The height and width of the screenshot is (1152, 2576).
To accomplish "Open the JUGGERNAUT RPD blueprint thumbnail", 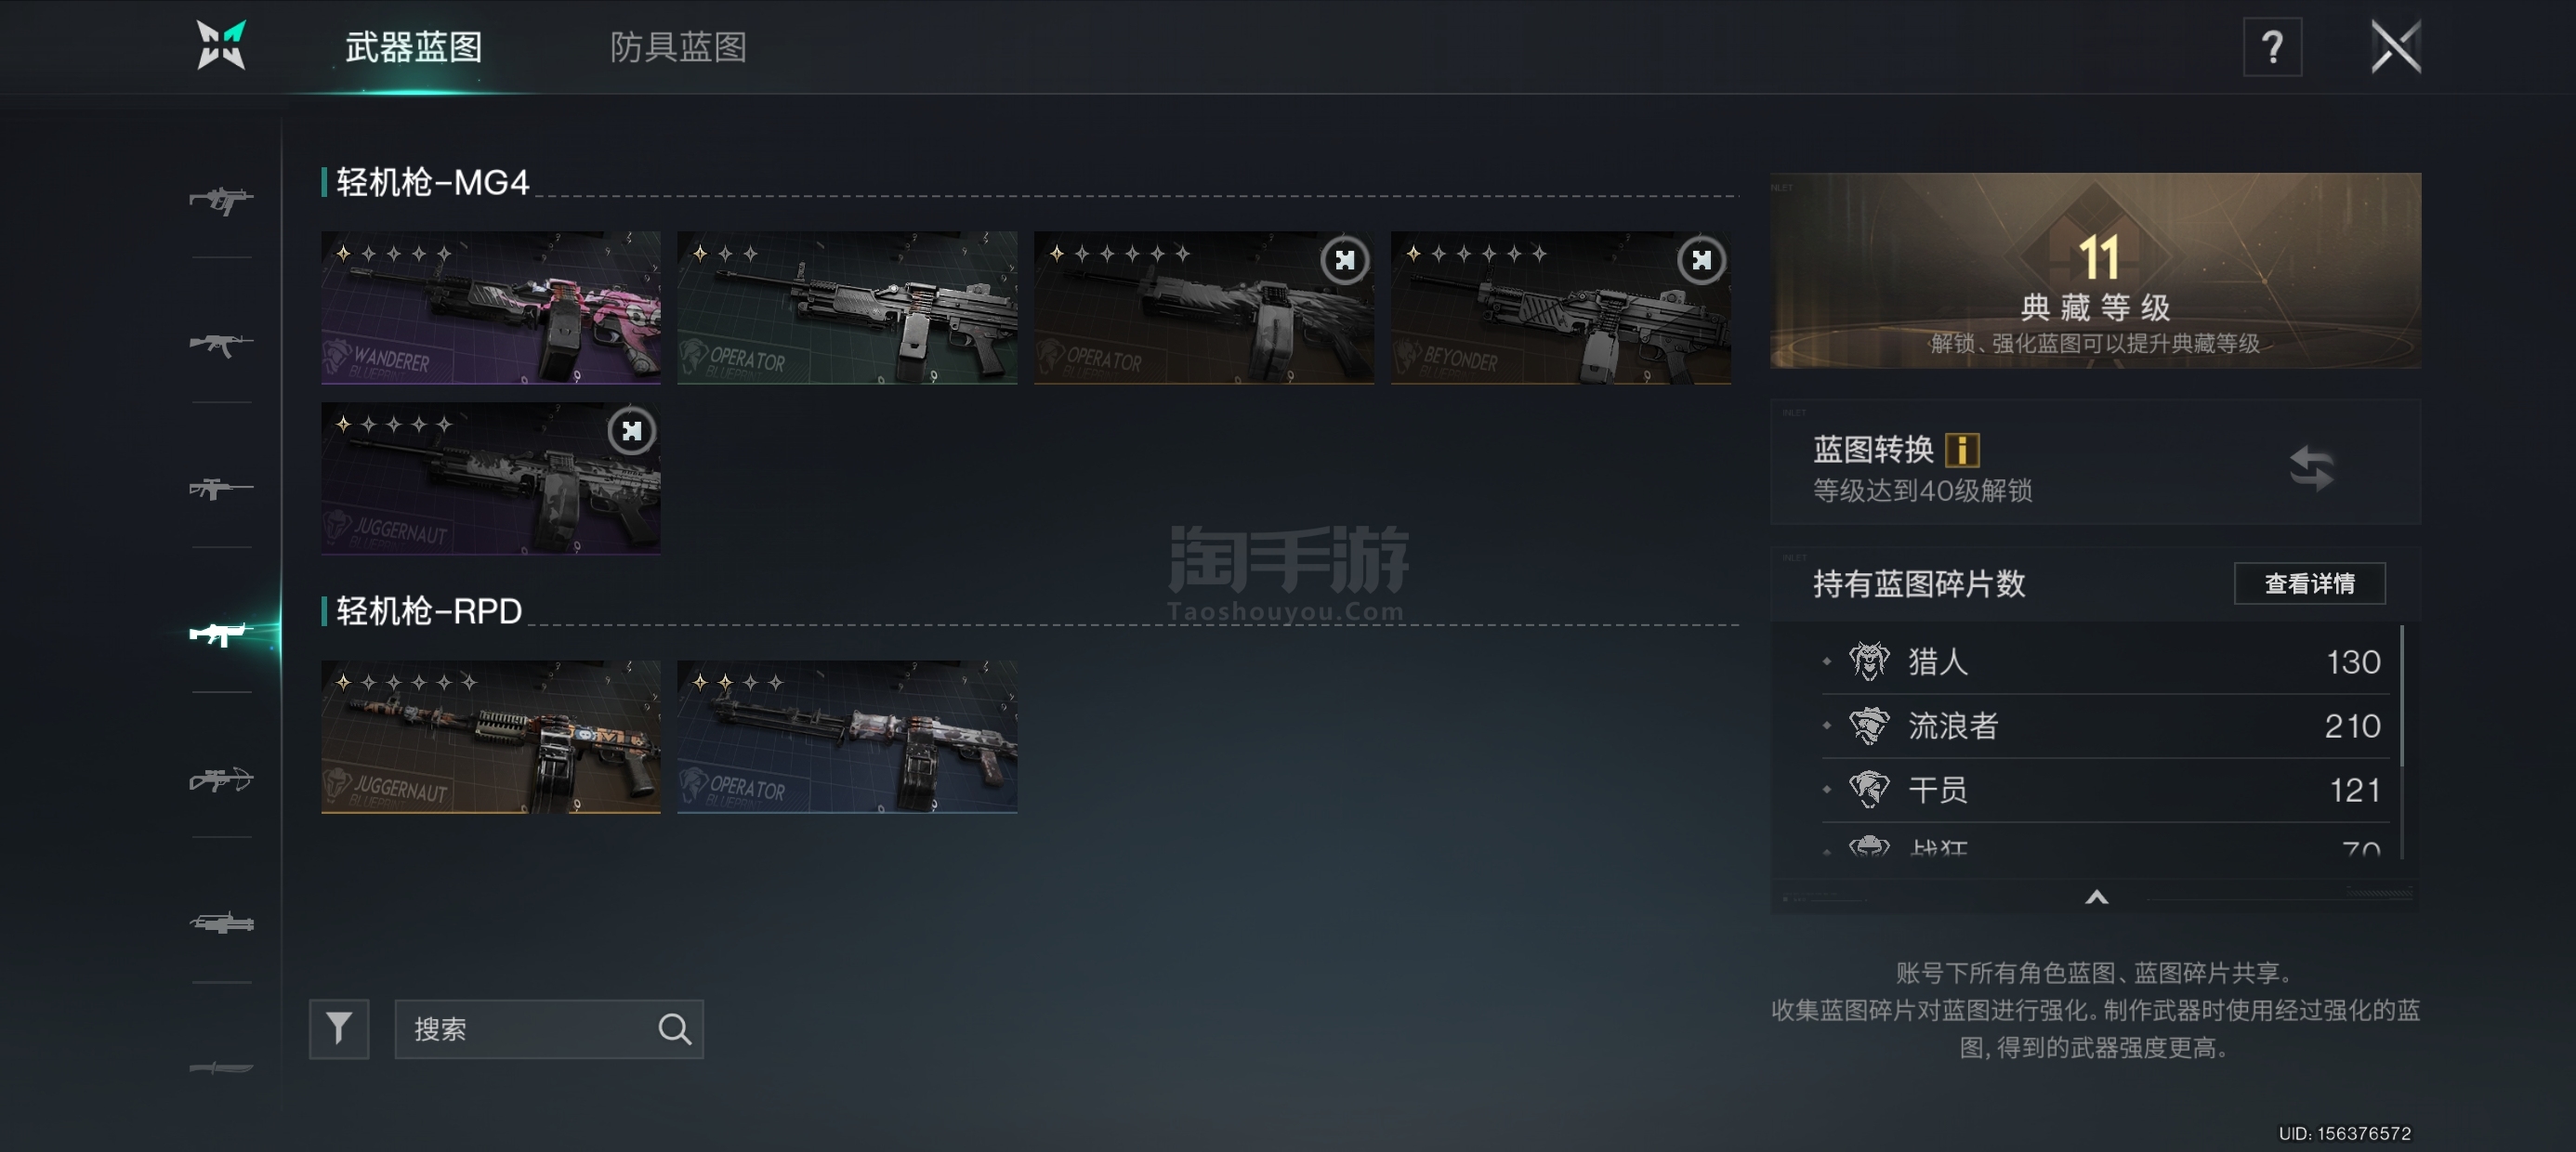I will [490, 736].
